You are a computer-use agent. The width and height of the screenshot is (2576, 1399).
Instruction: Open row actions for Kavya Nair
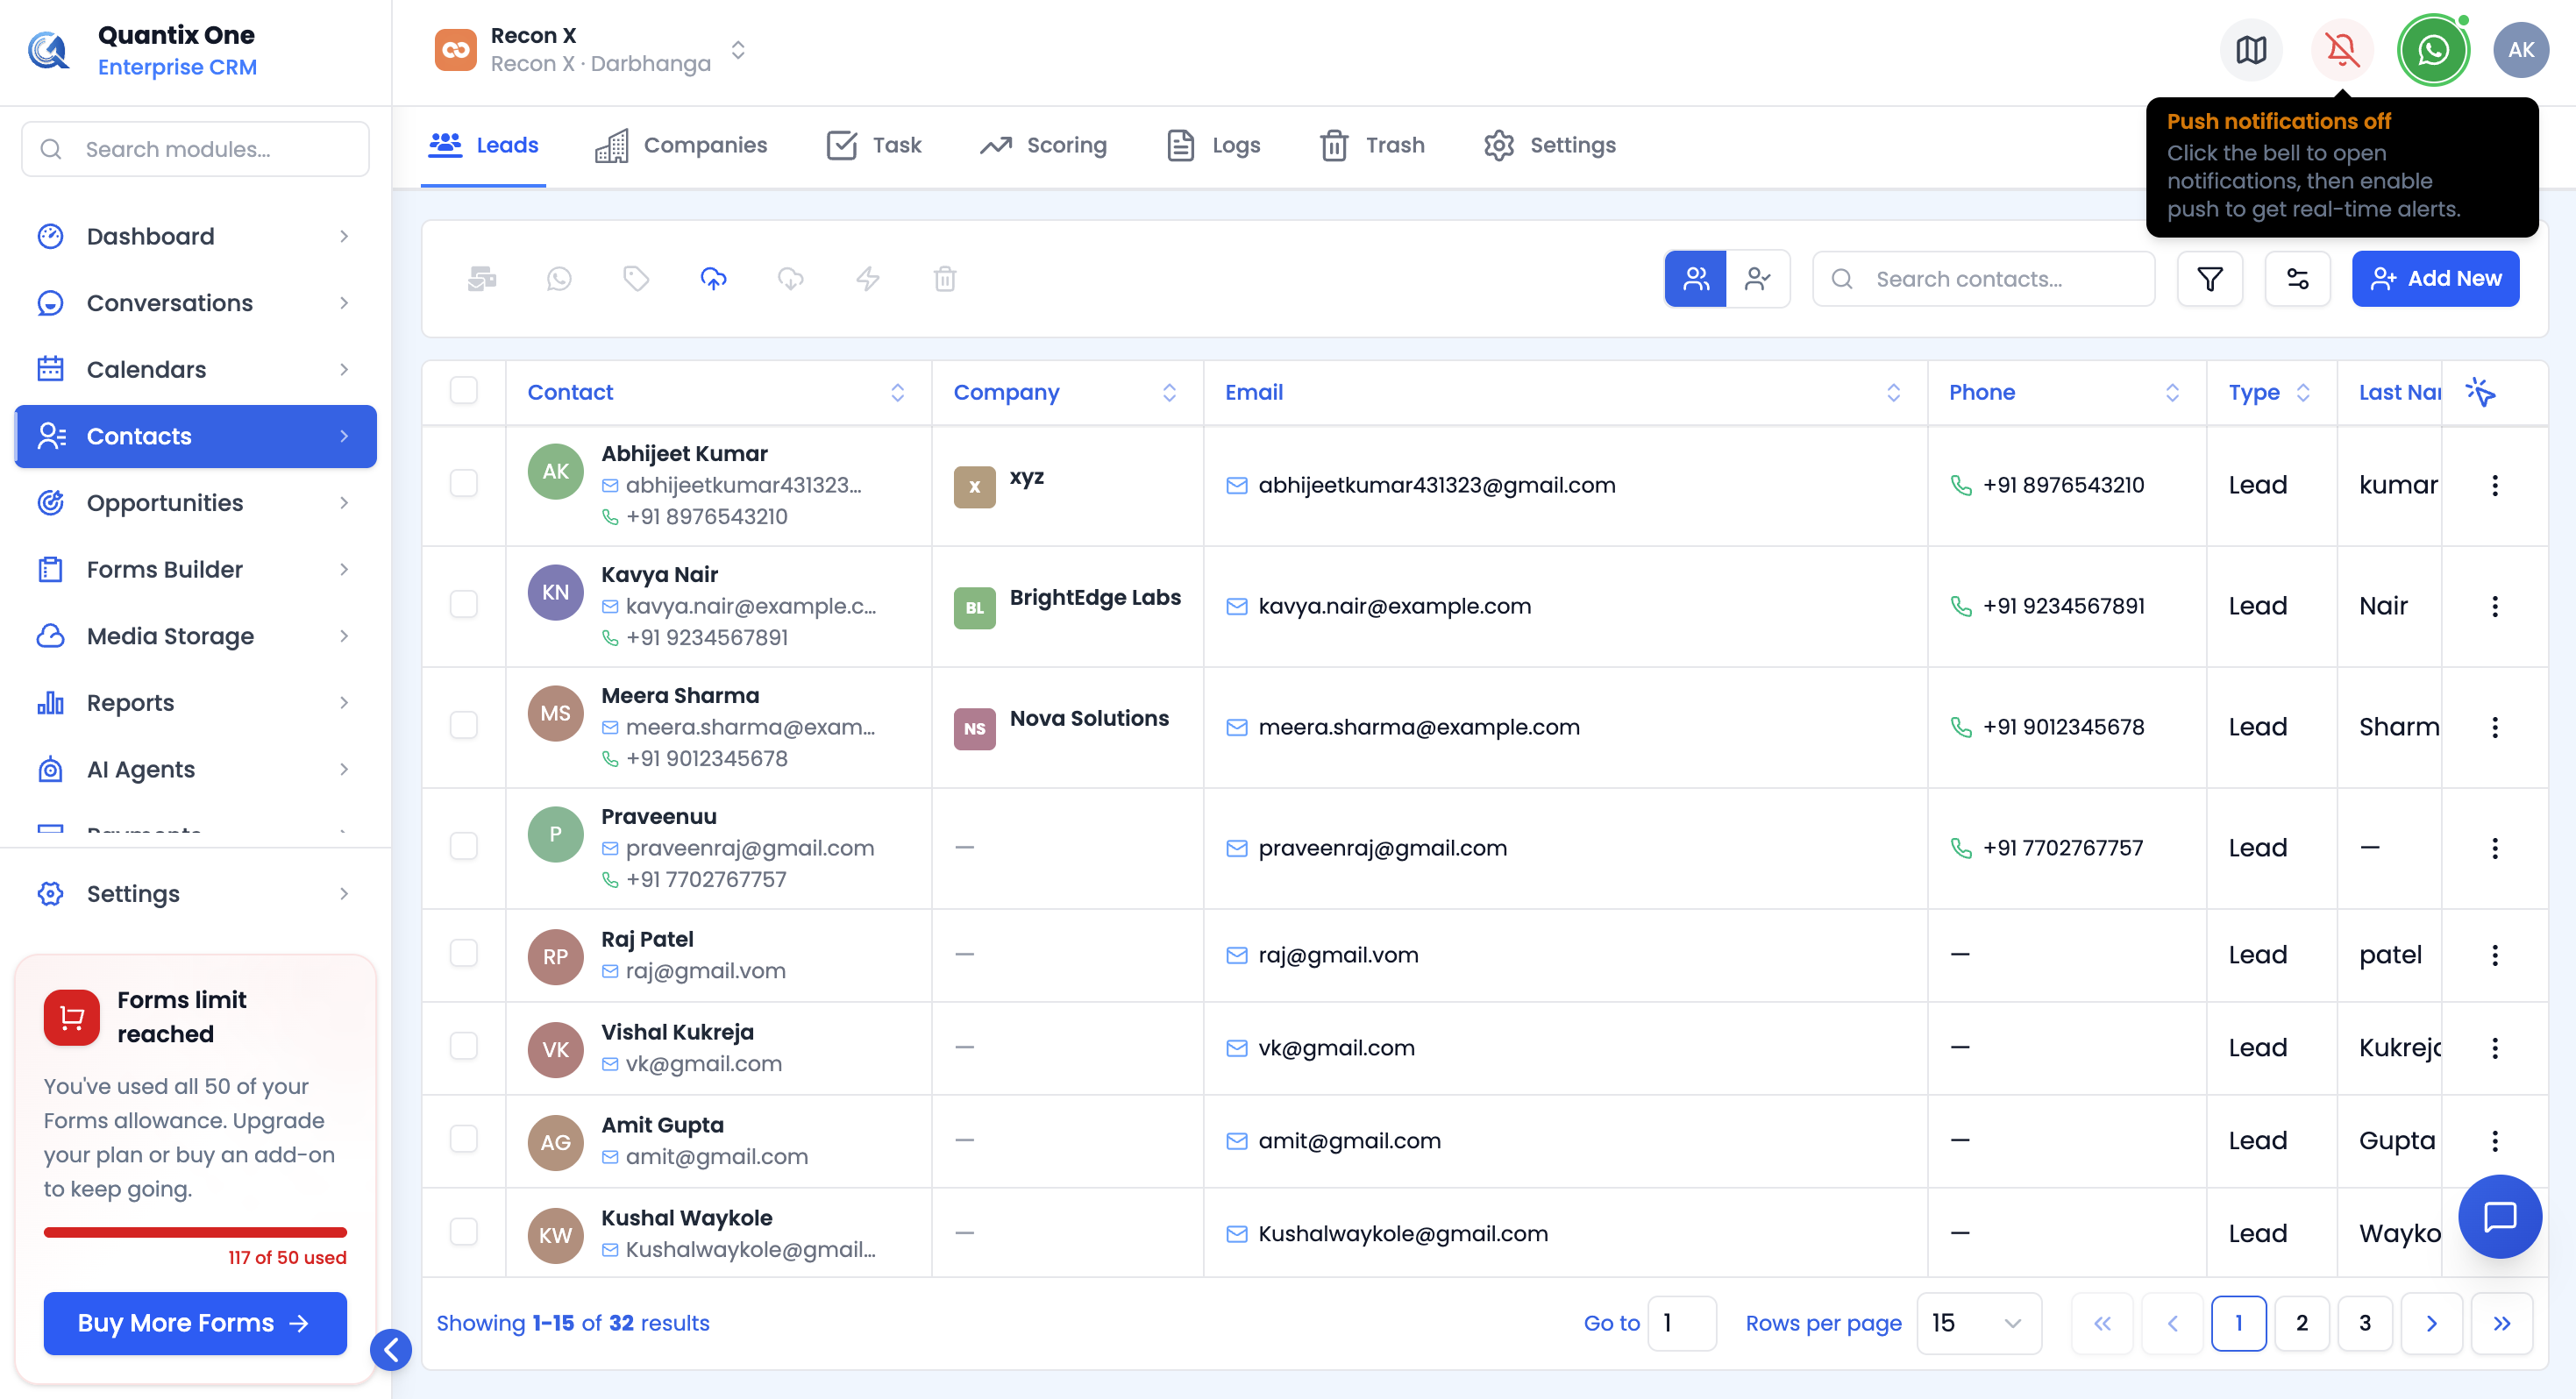(2495, 606)
